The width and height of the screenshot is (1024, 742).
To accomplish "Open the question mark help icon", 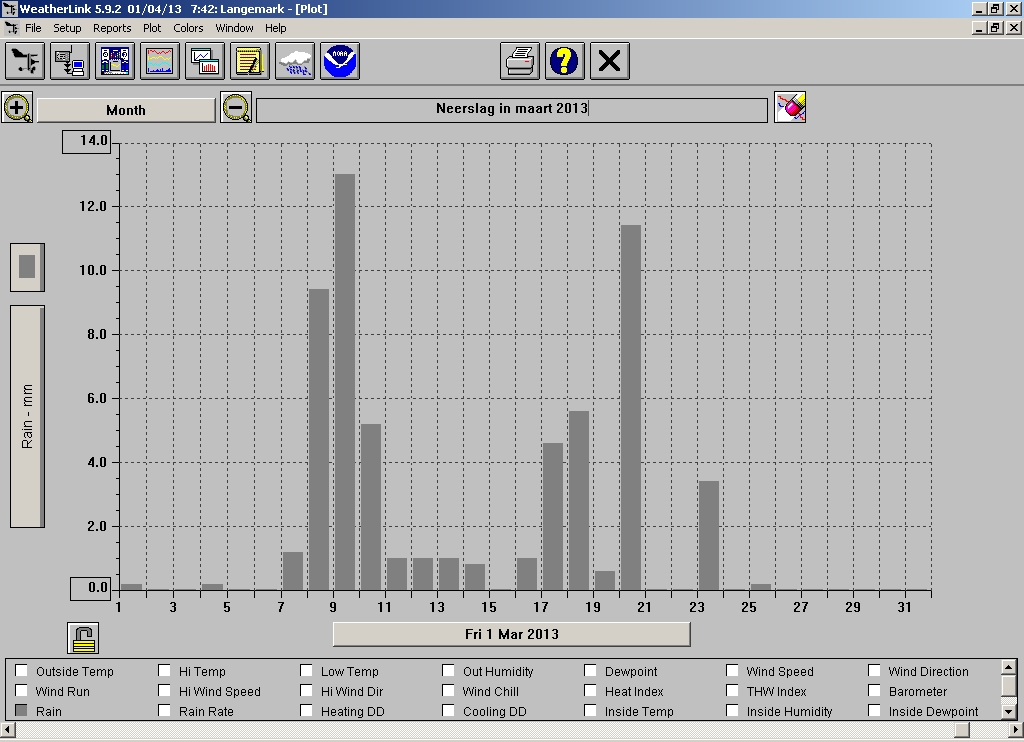I will pyautogui.click(x=565, y=61).
